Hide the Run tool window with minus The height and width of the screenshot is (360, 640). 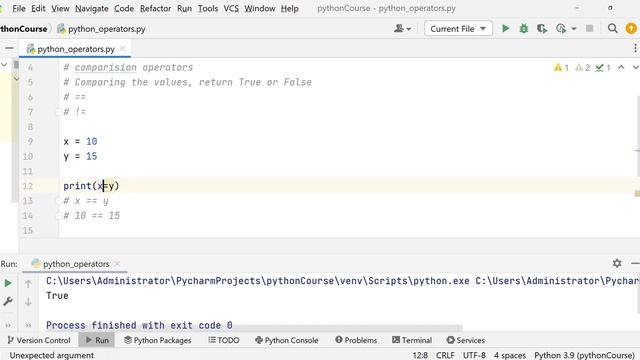[x=635, y=264]
